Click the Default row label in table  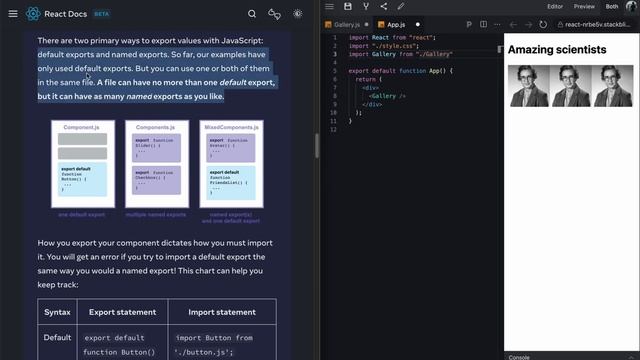pos(57,338)
